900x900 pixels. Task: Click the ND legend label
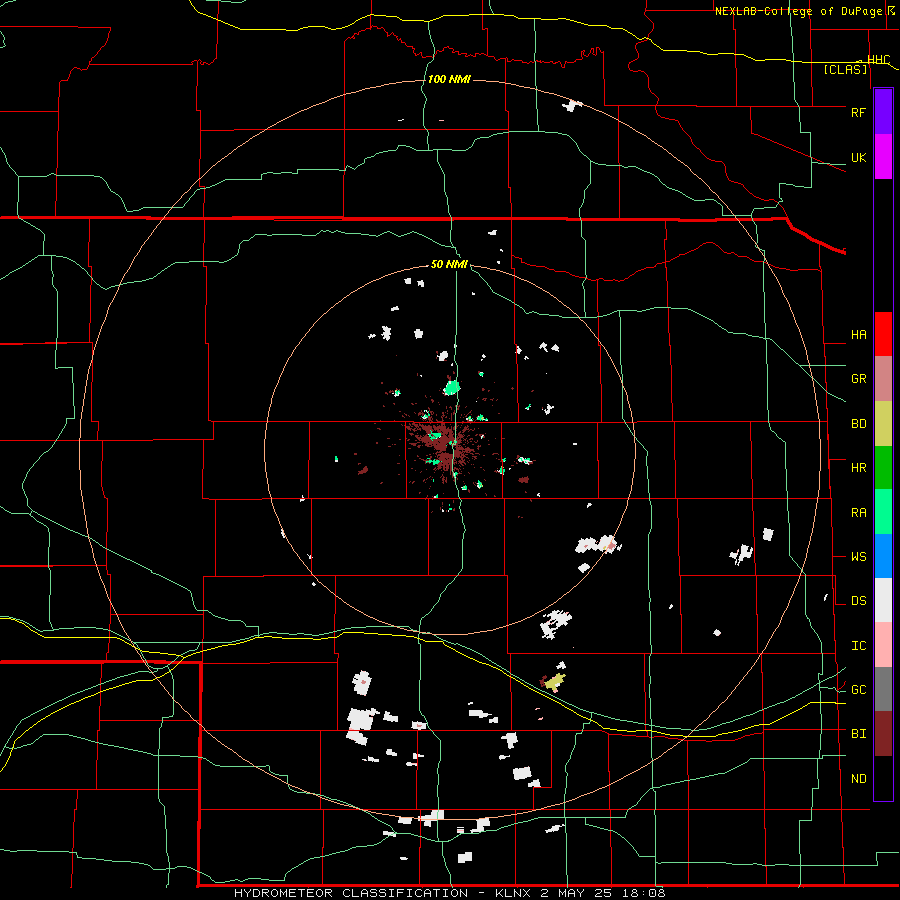point(858,779)
